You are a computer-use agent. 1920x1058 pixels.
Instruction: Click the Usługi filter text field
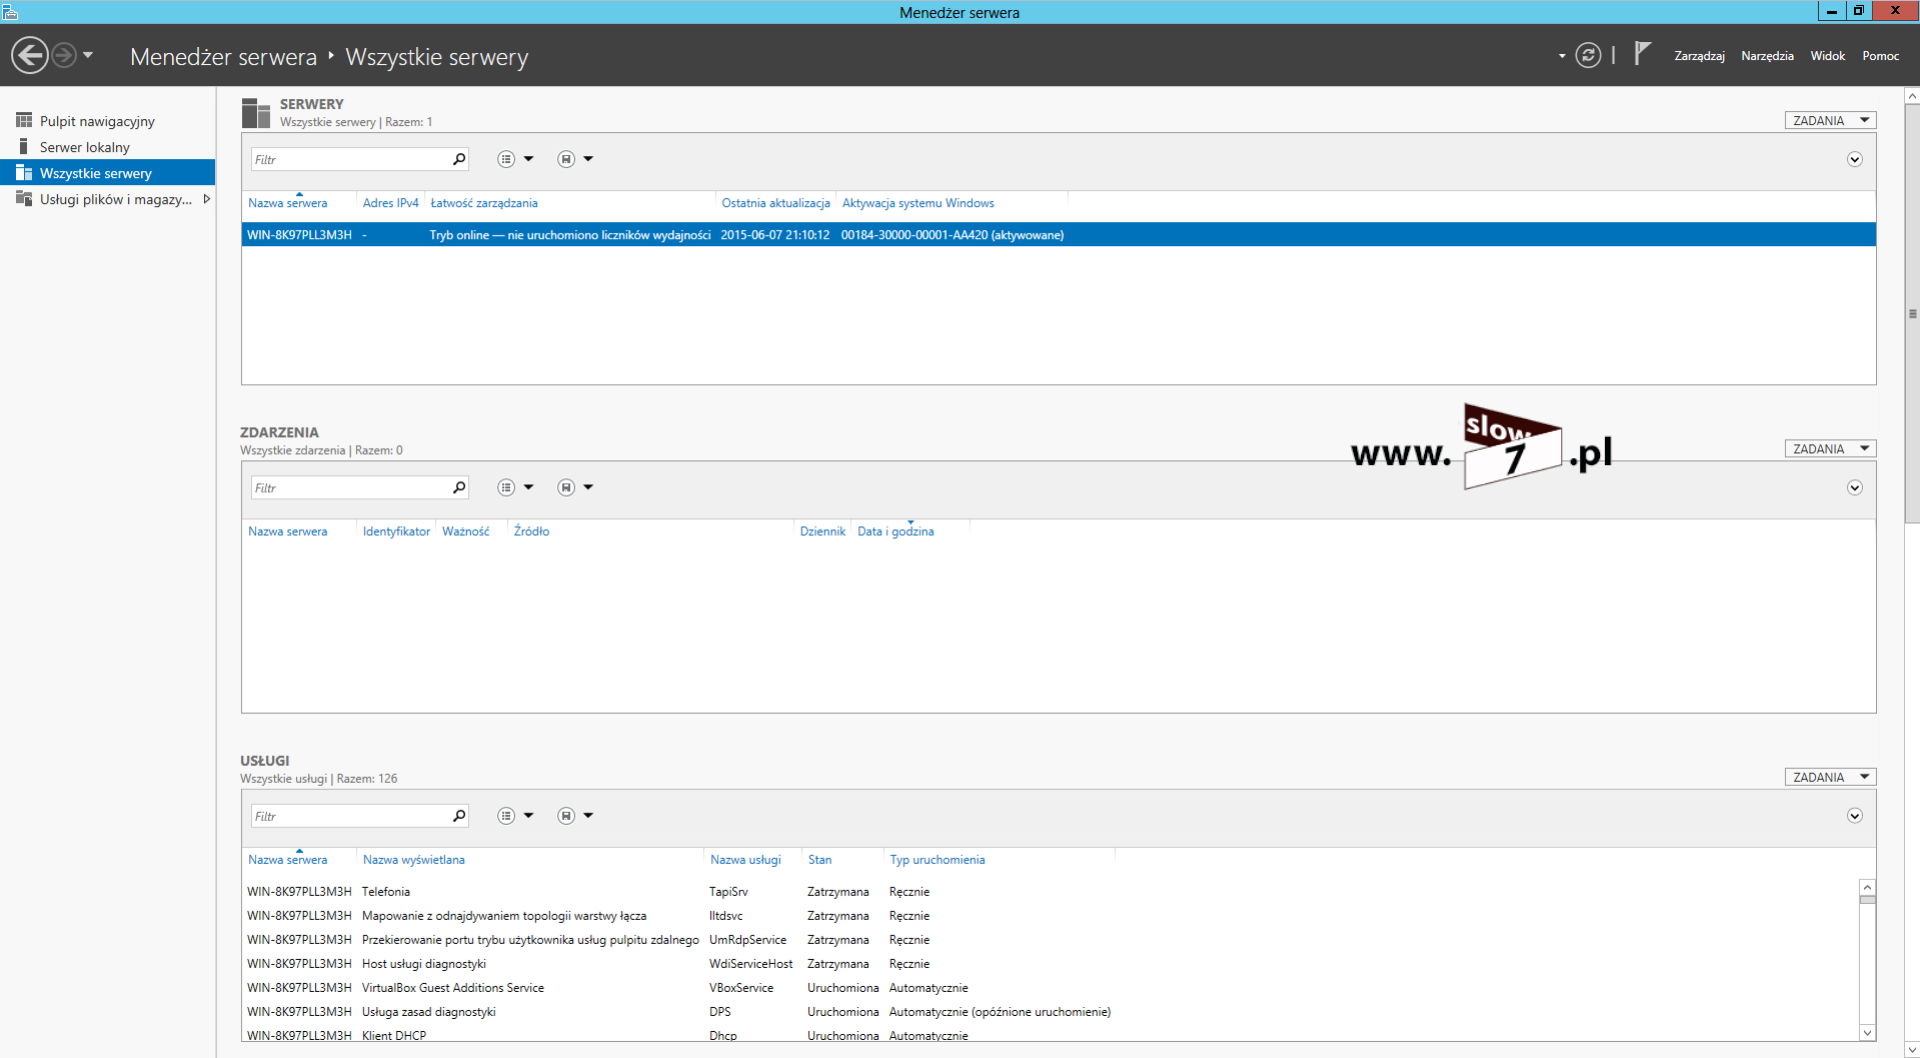(x=350, y=816)
